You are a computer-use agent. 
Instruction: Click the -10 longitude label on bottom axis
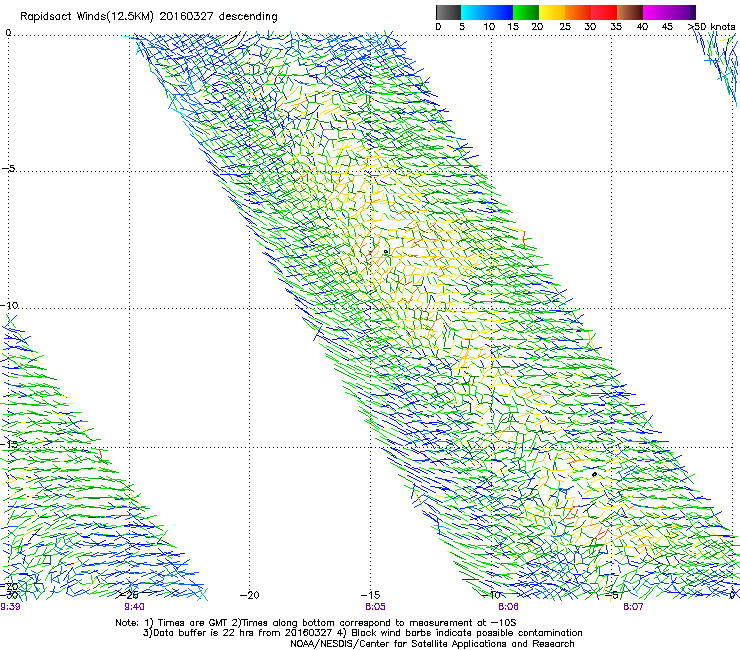click(491, 595)
